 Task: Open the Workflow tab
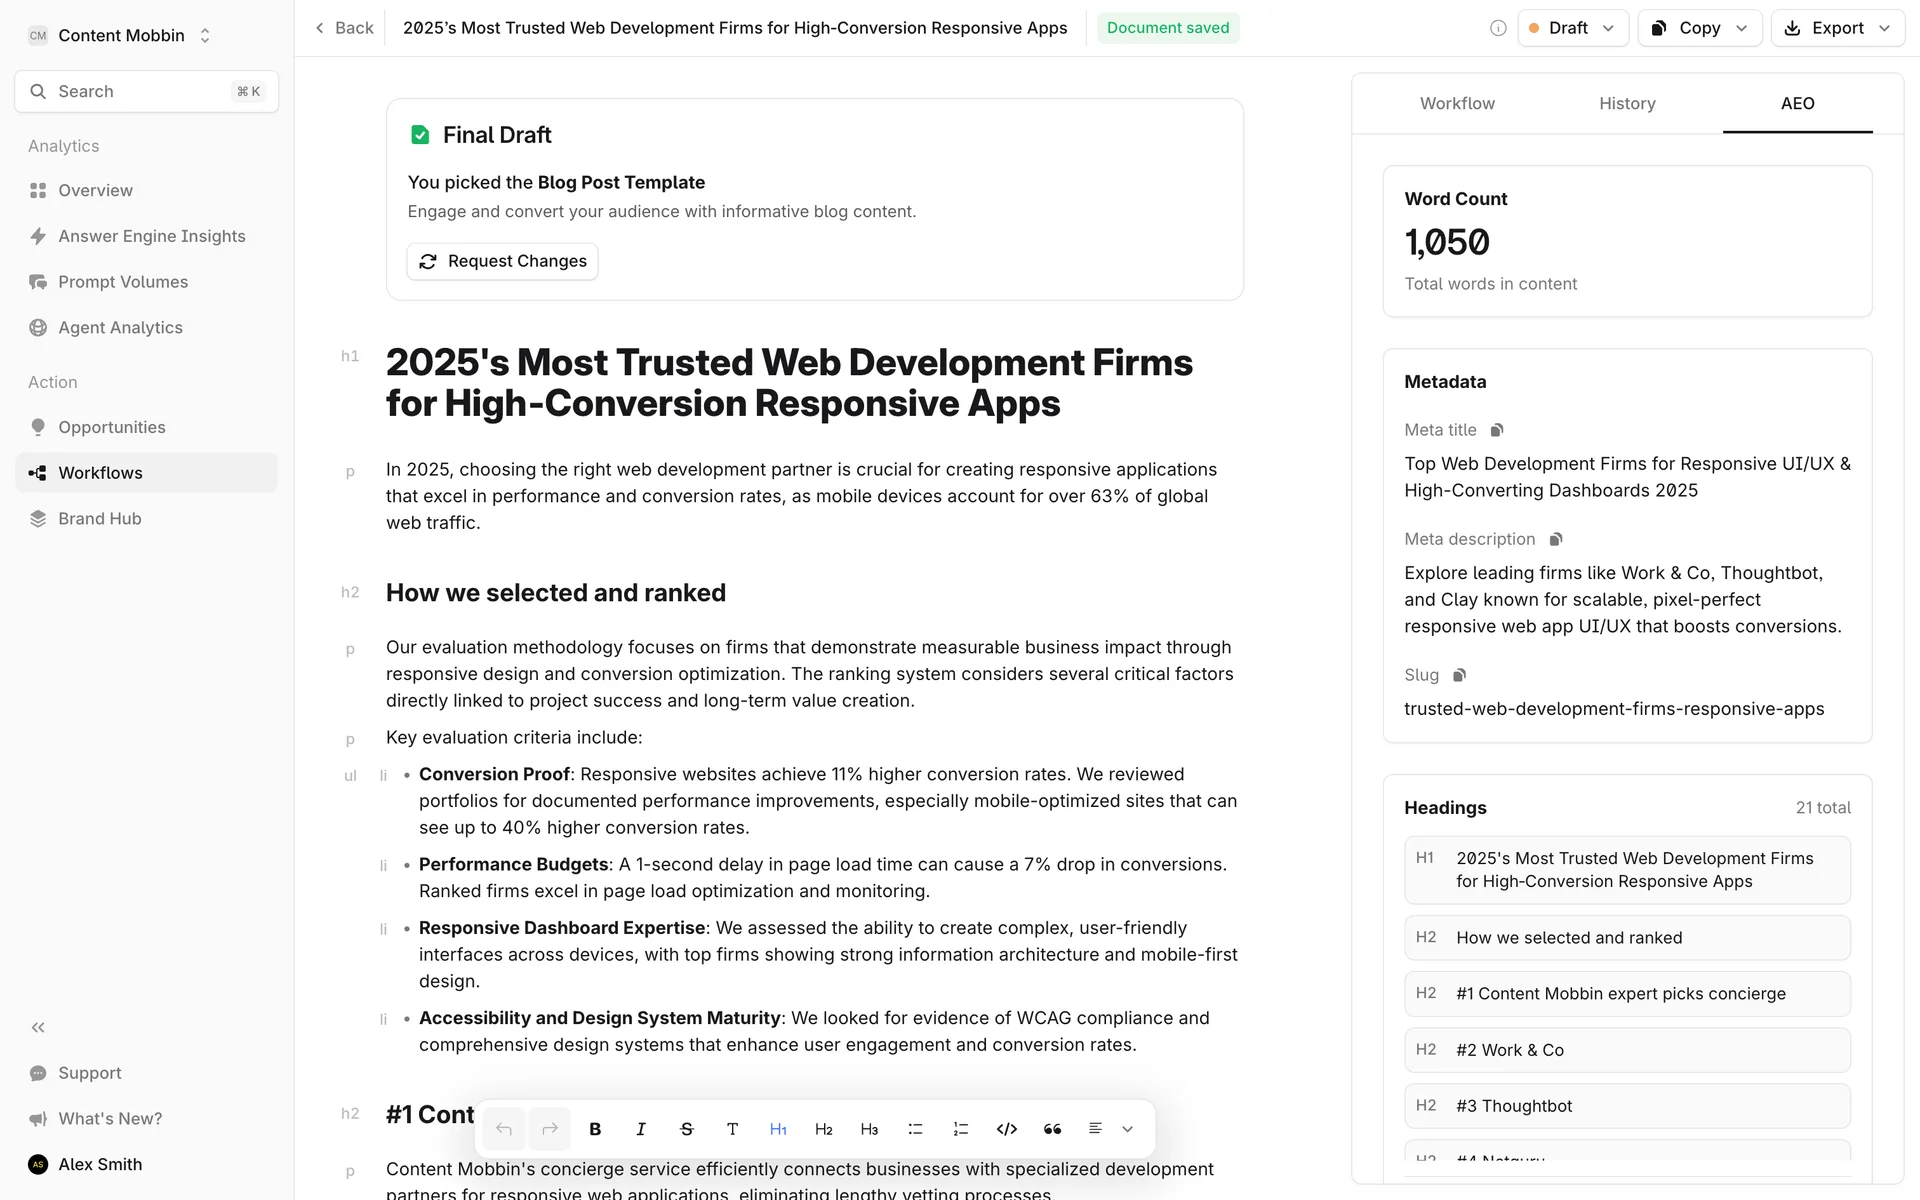coord(1457,103)
